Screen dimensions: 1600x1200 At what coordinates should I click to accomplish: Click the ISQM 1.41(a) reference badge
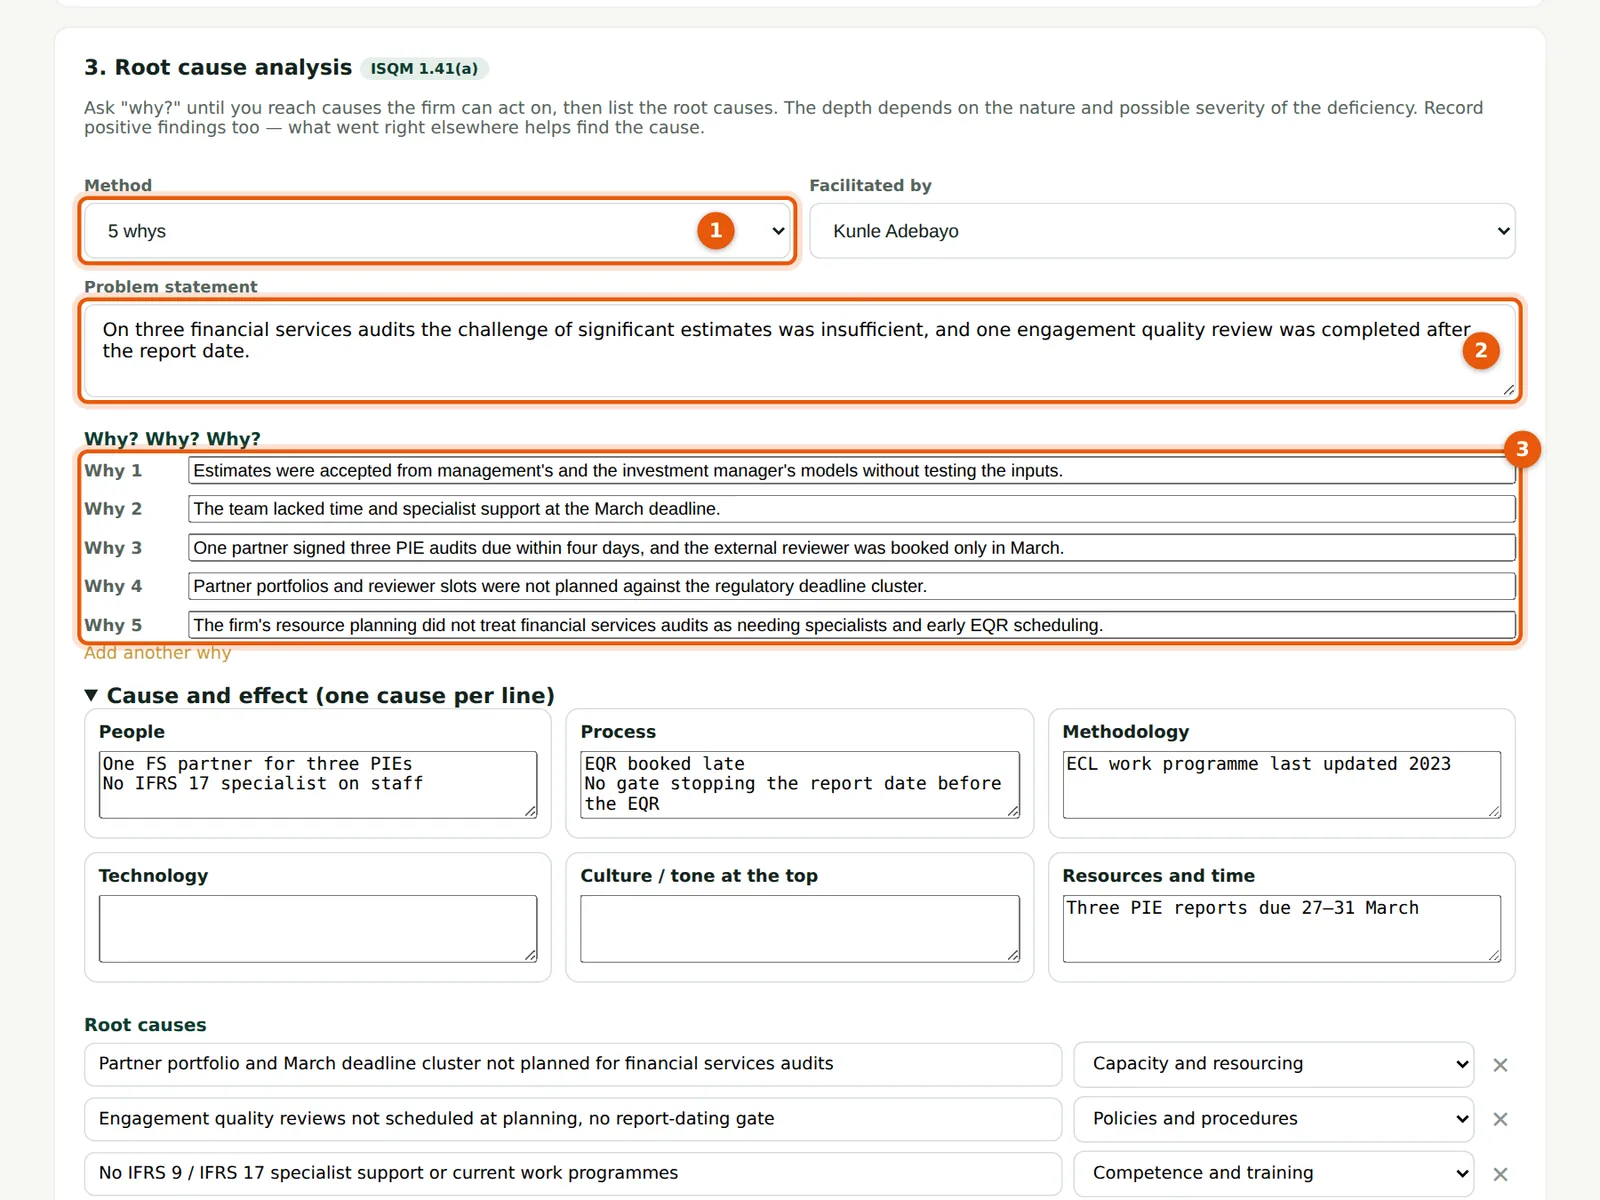coord(424,68)
